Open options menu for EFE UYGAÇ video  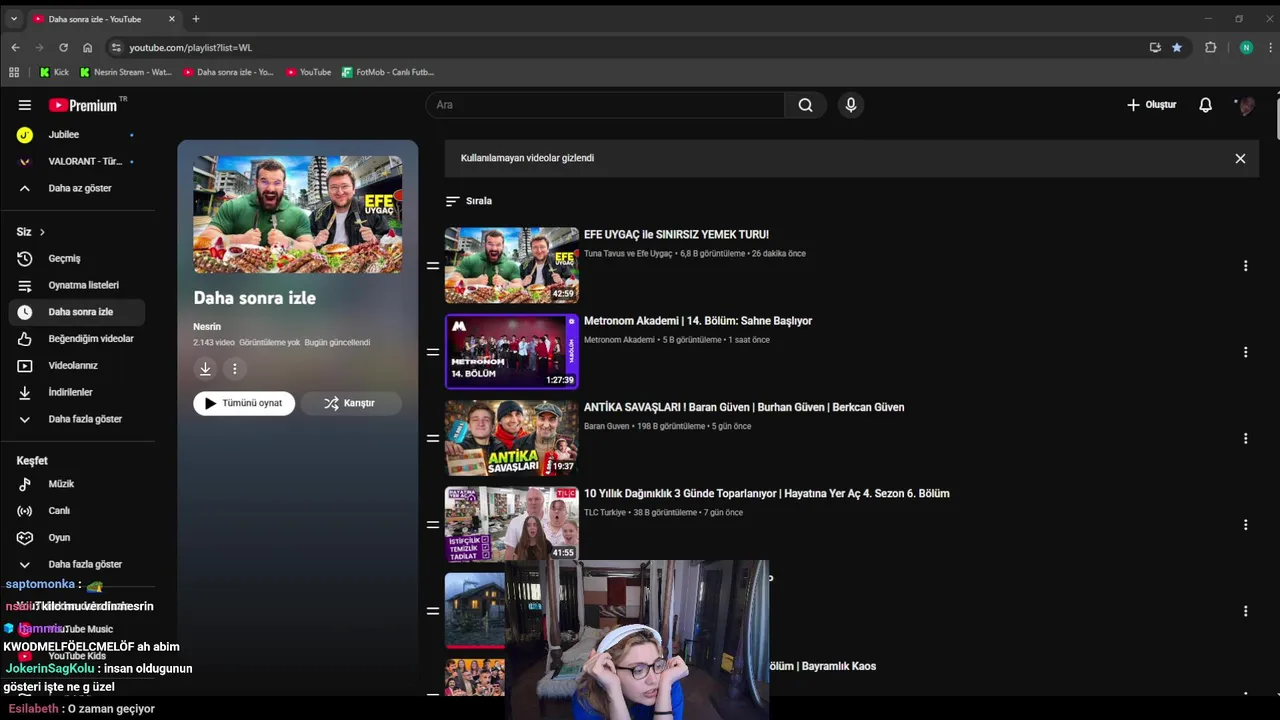pos(1245,266)
